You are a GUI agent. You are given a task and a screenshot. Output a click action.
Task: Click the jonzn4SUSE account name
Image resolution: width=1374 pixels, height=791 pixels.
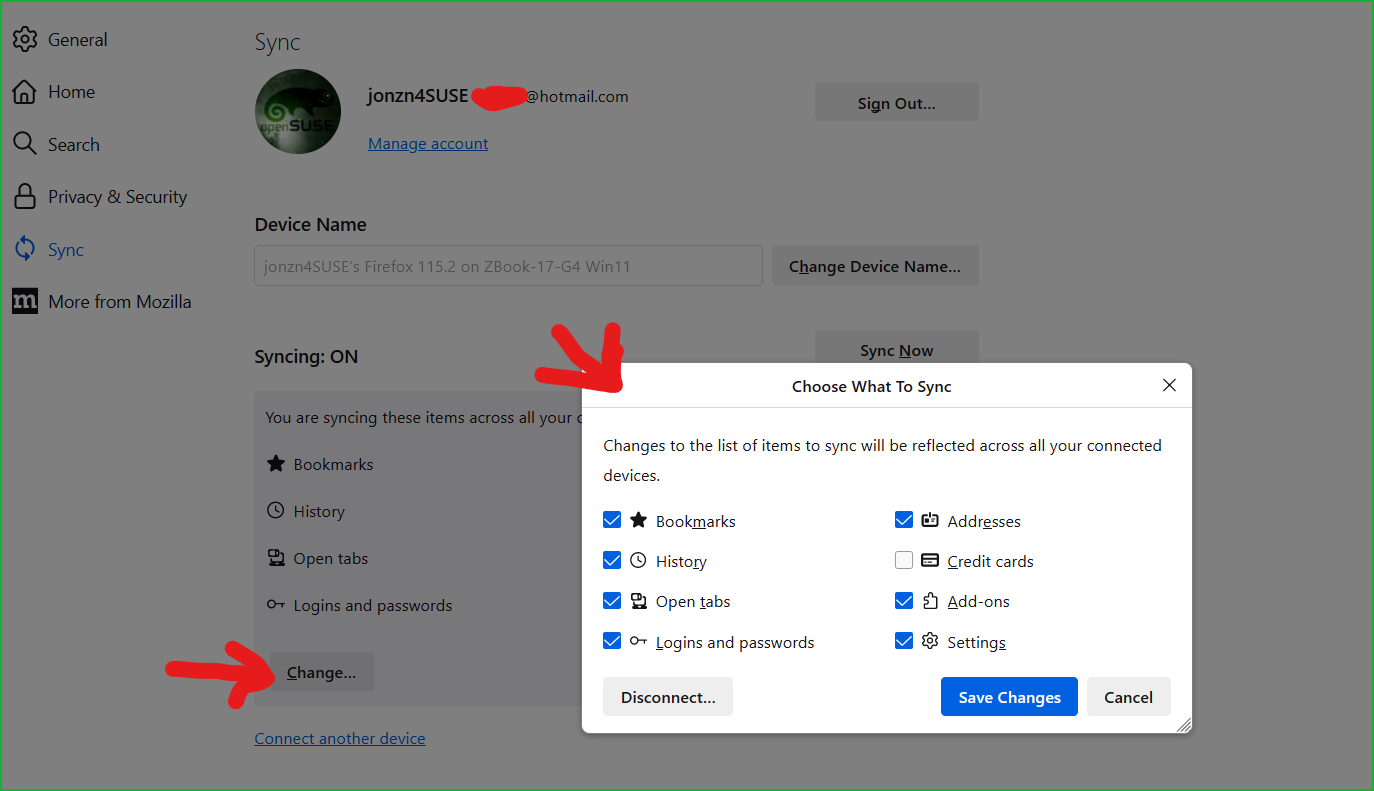click(418, 96)
